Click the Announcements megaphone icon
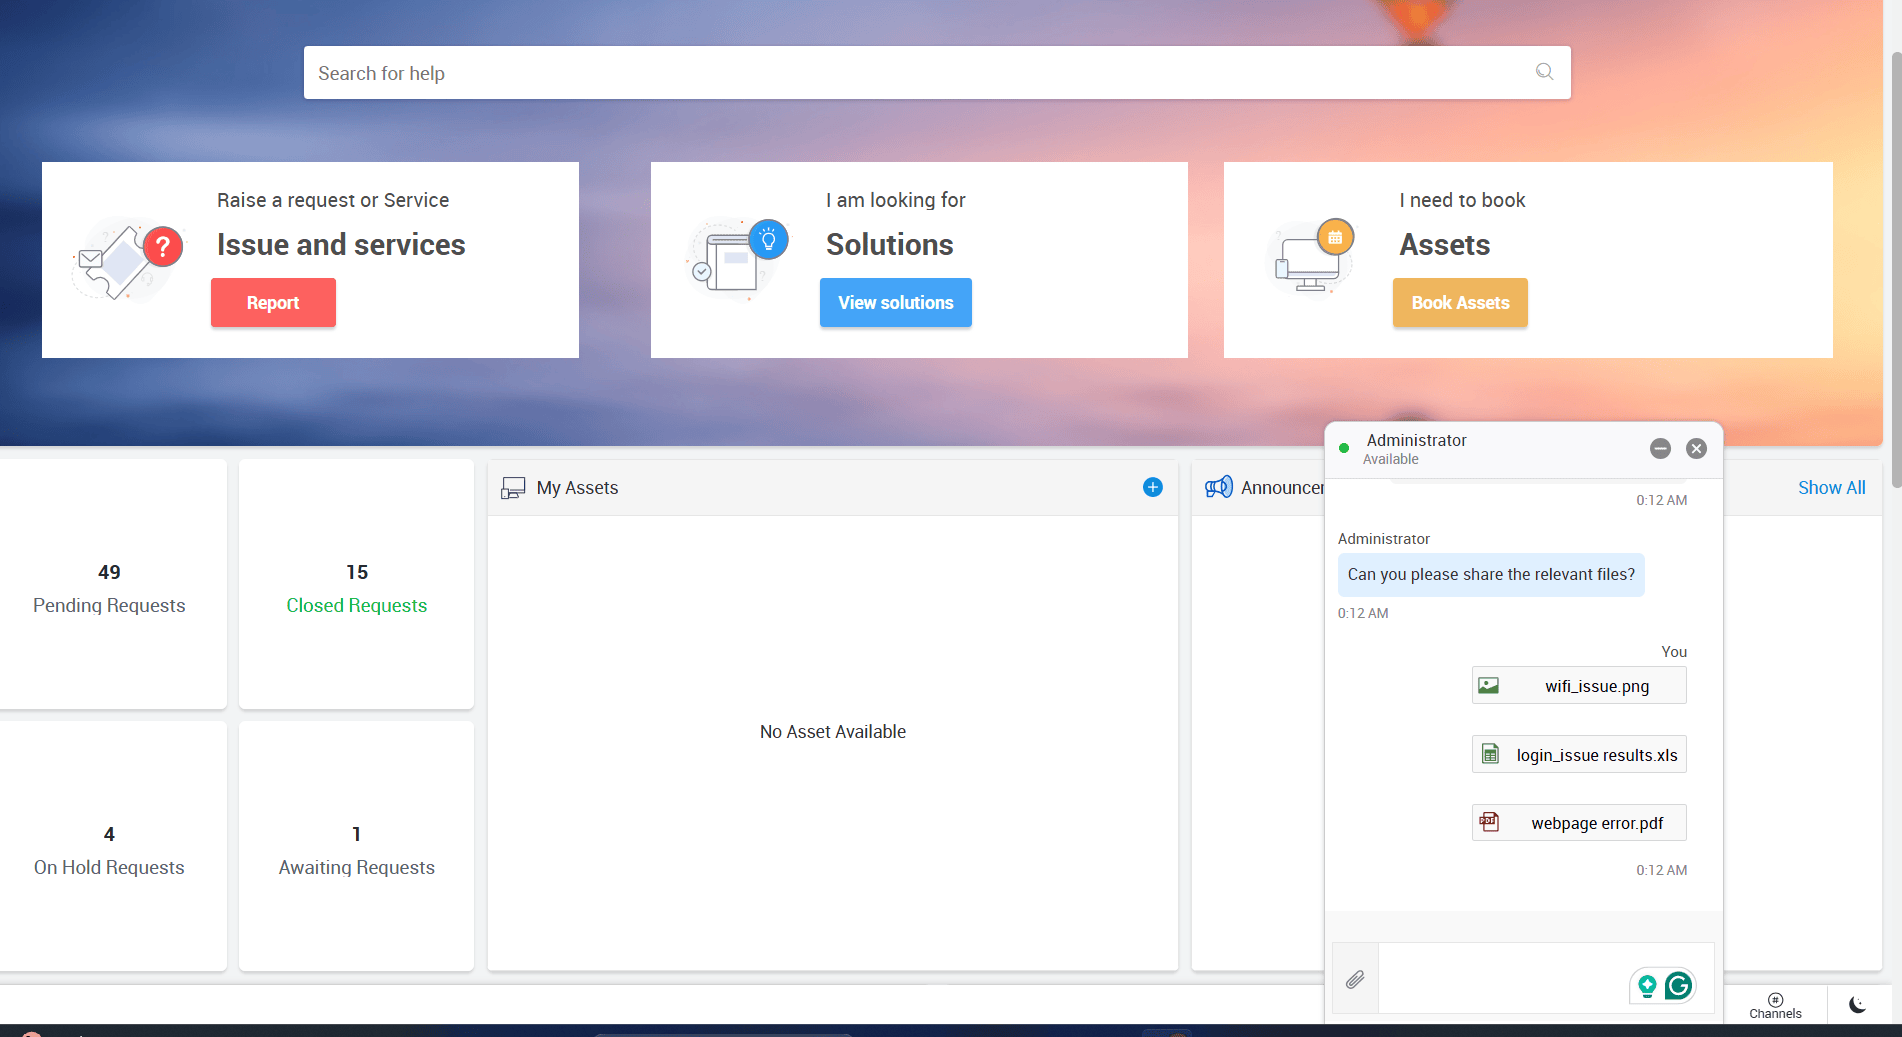This screenshot has height=1037, width=1902. pos(1220,487)
